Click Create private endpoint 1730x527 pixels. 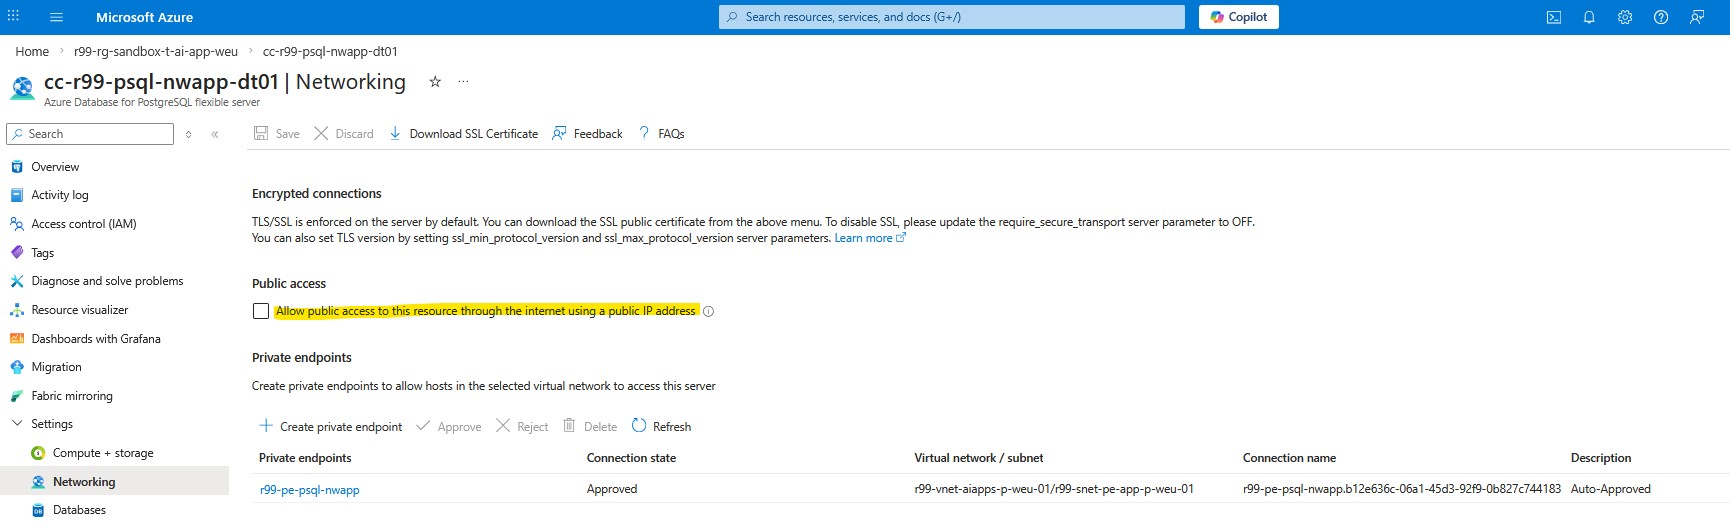(331, 427)
